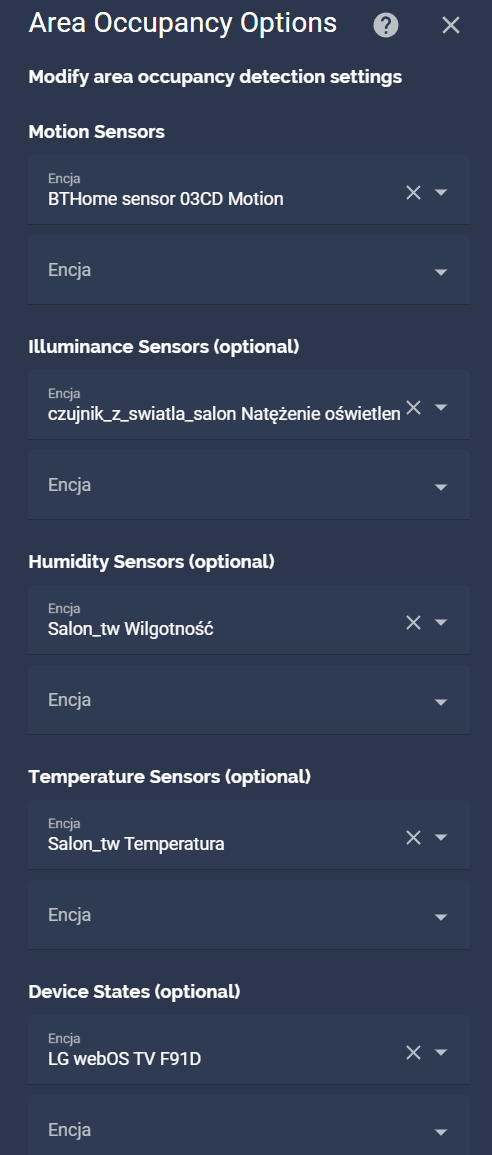The width and height of the screenshot is (492, 1155).
Task: Open the empty Illuminance Sensors entity dropdown
Action: click(249, 485)
